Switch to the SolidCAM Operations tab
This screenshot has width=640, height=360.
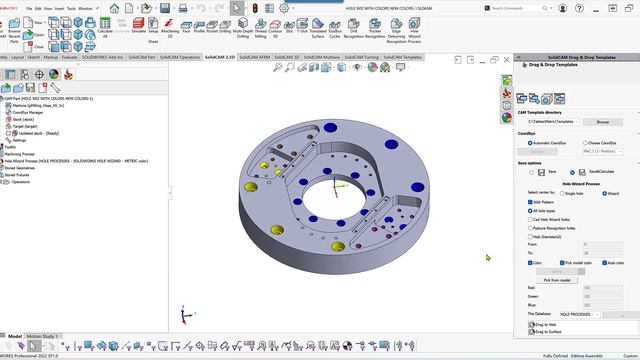180,57
